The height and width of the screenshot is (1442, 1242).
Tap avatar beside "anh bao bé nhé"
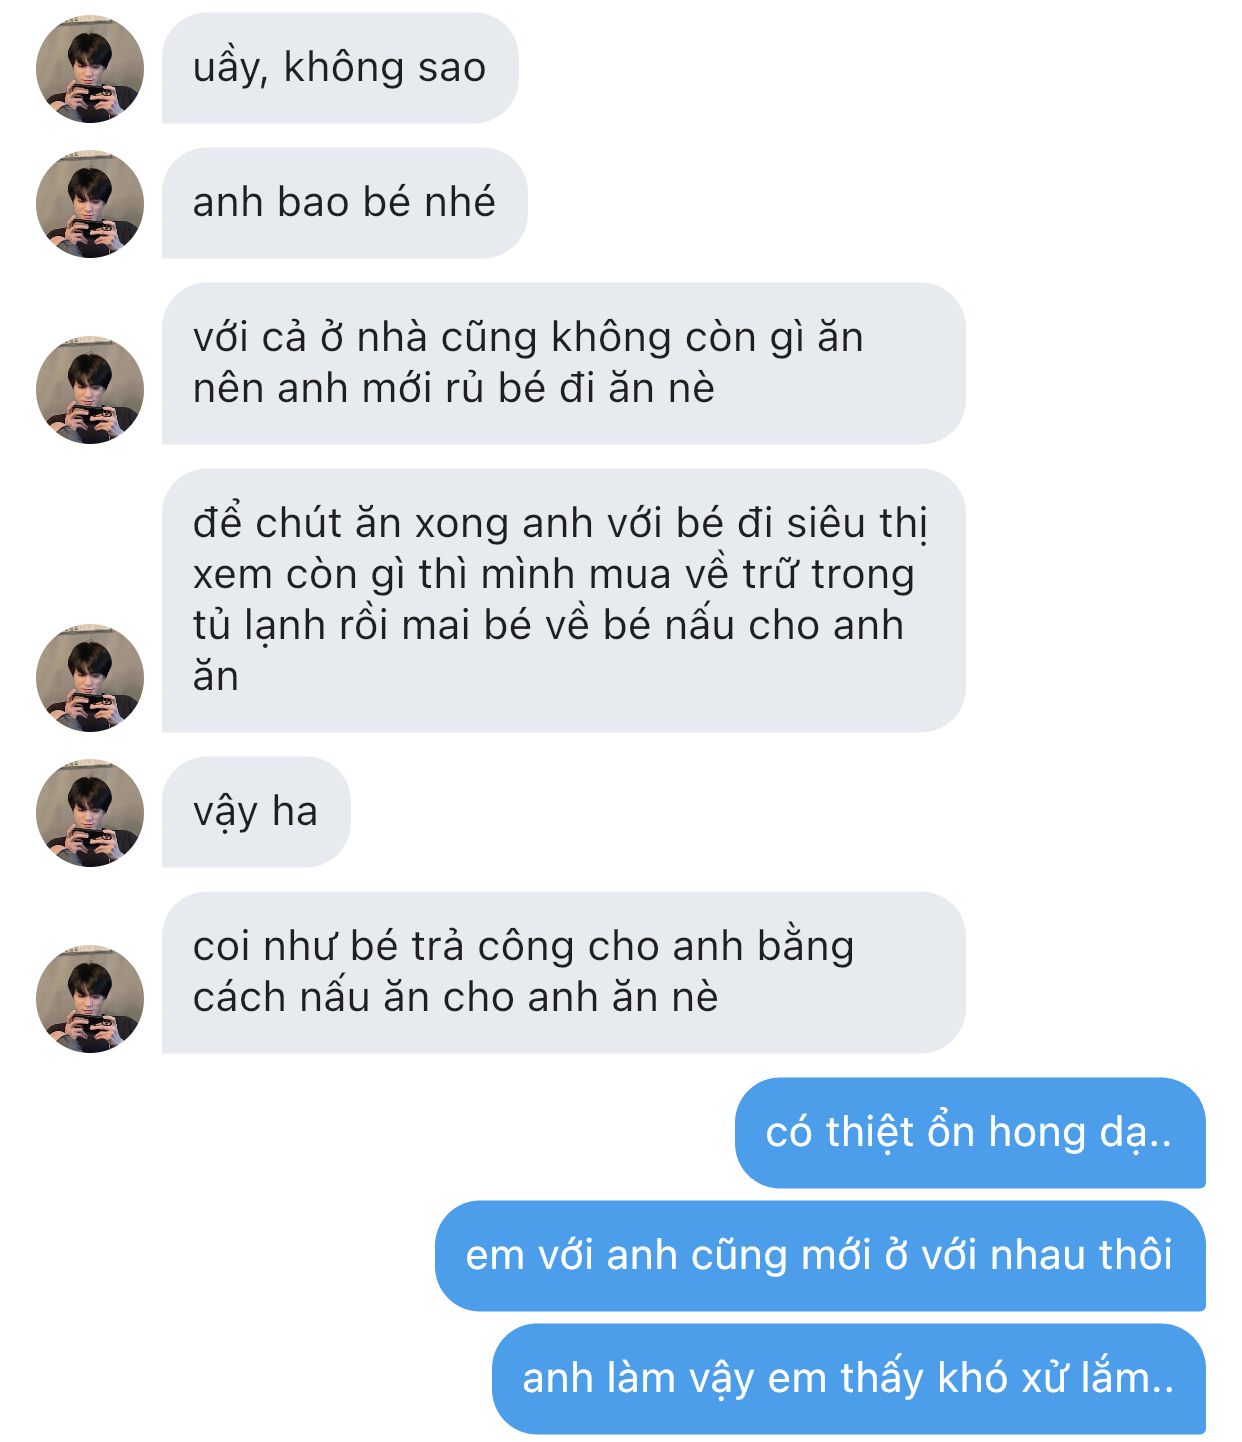click(x=90, y=204)
